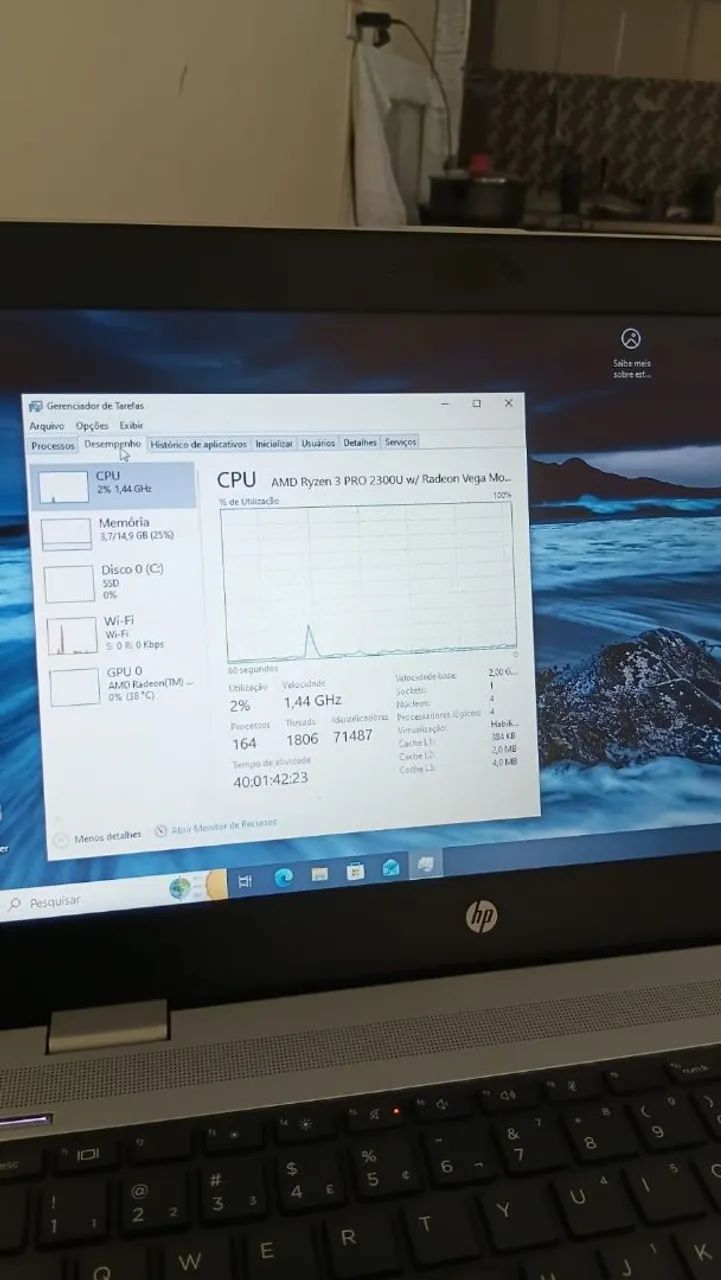
Task: Open the Opções menu
Action: coord(92,426)
